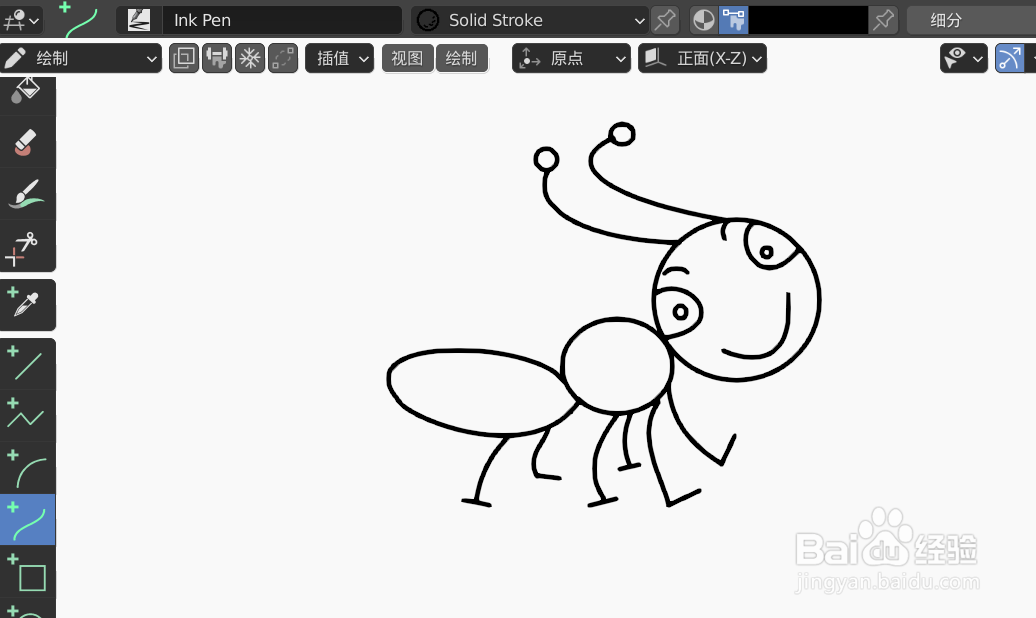Open the black color swatch picker
This screenshot has width=1036, height=618.
[808, 20]
